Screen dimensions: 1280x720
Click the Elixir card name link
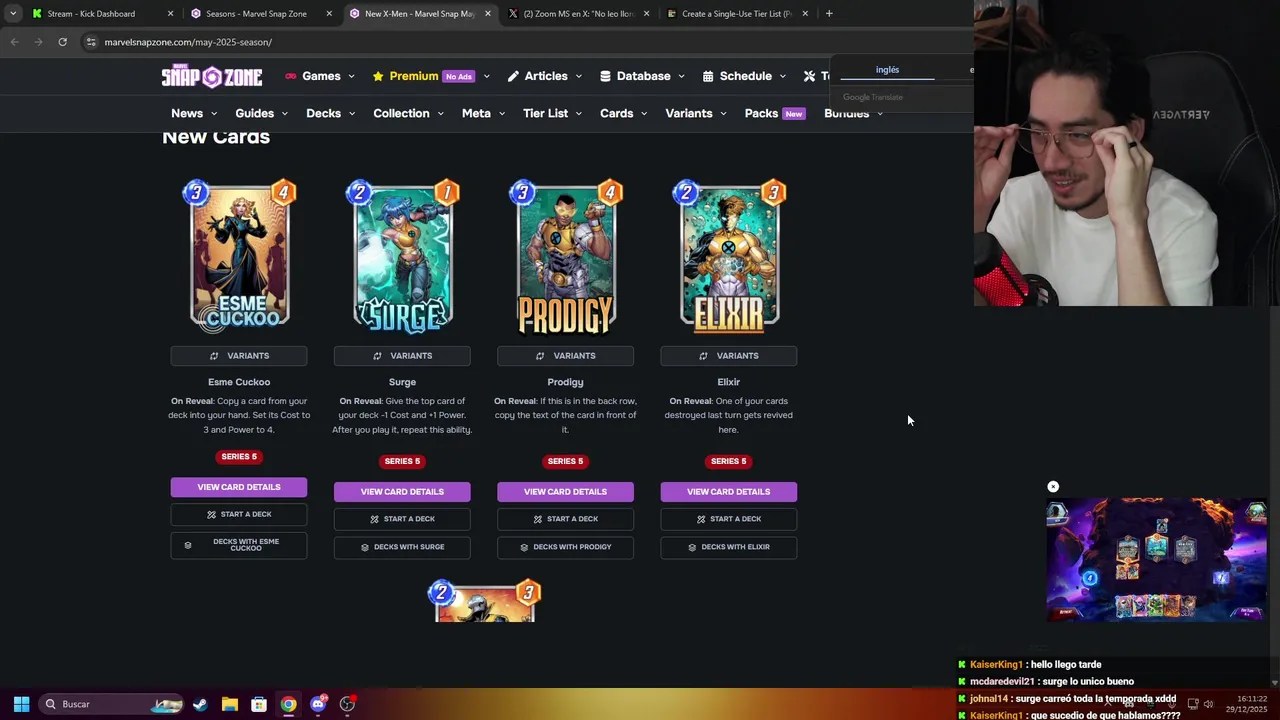(728, 382)
